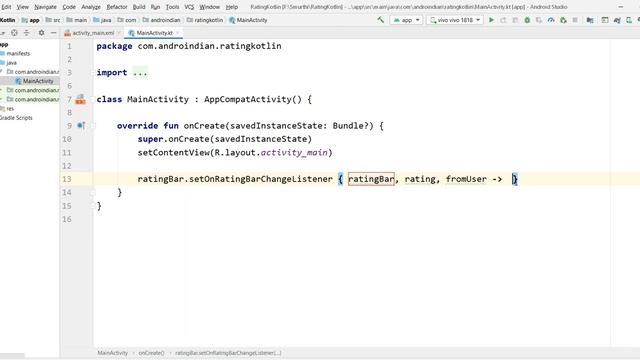Open the View menu
This screenshot has height=360, width=640.
22,7
